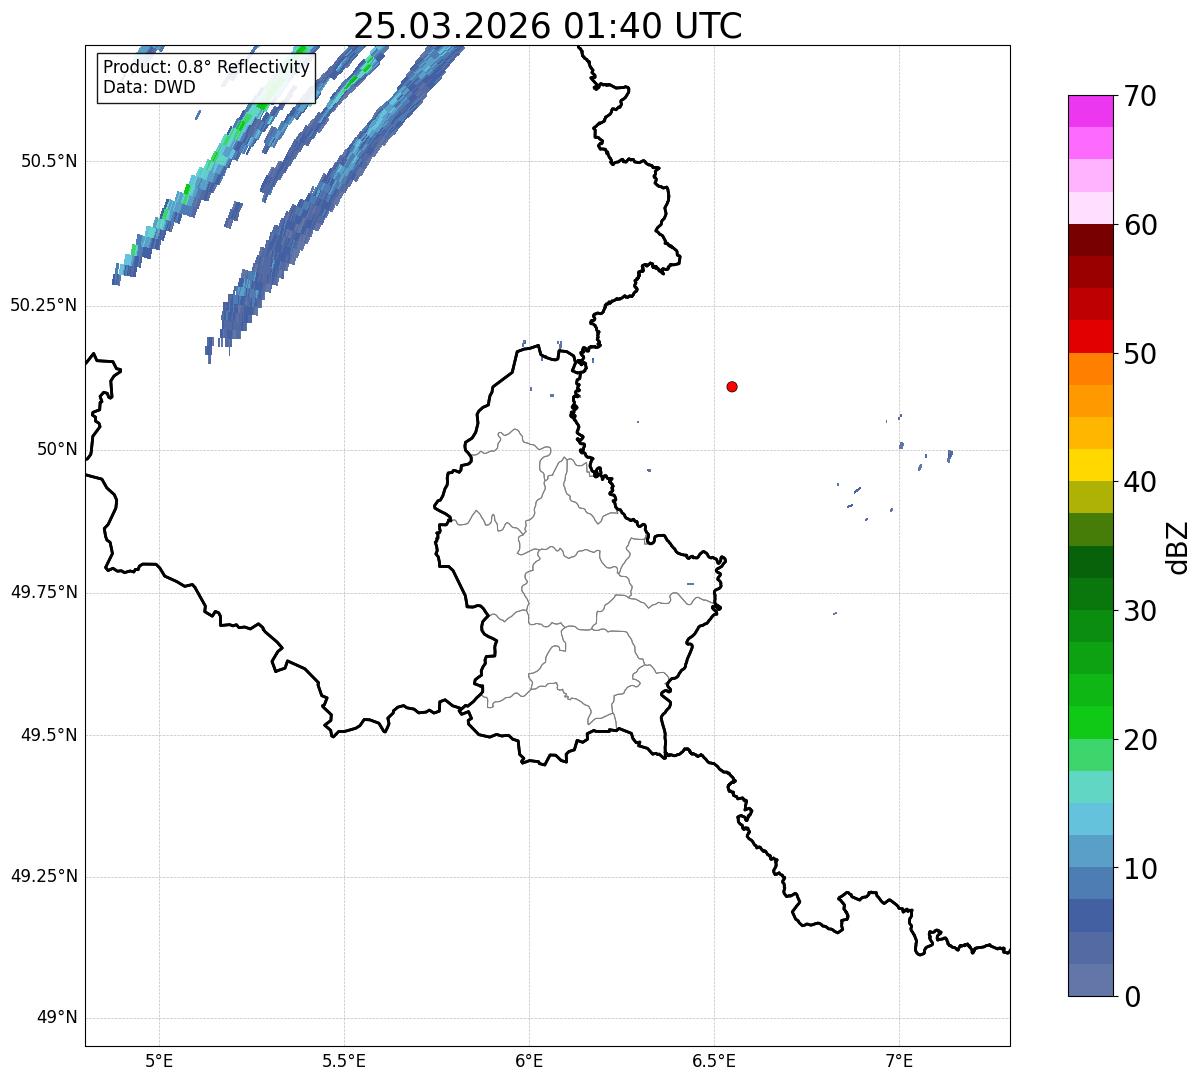Click the Product: 0.8° Reflectivity label
The image size is (1202, 1081).
(206, 67)
